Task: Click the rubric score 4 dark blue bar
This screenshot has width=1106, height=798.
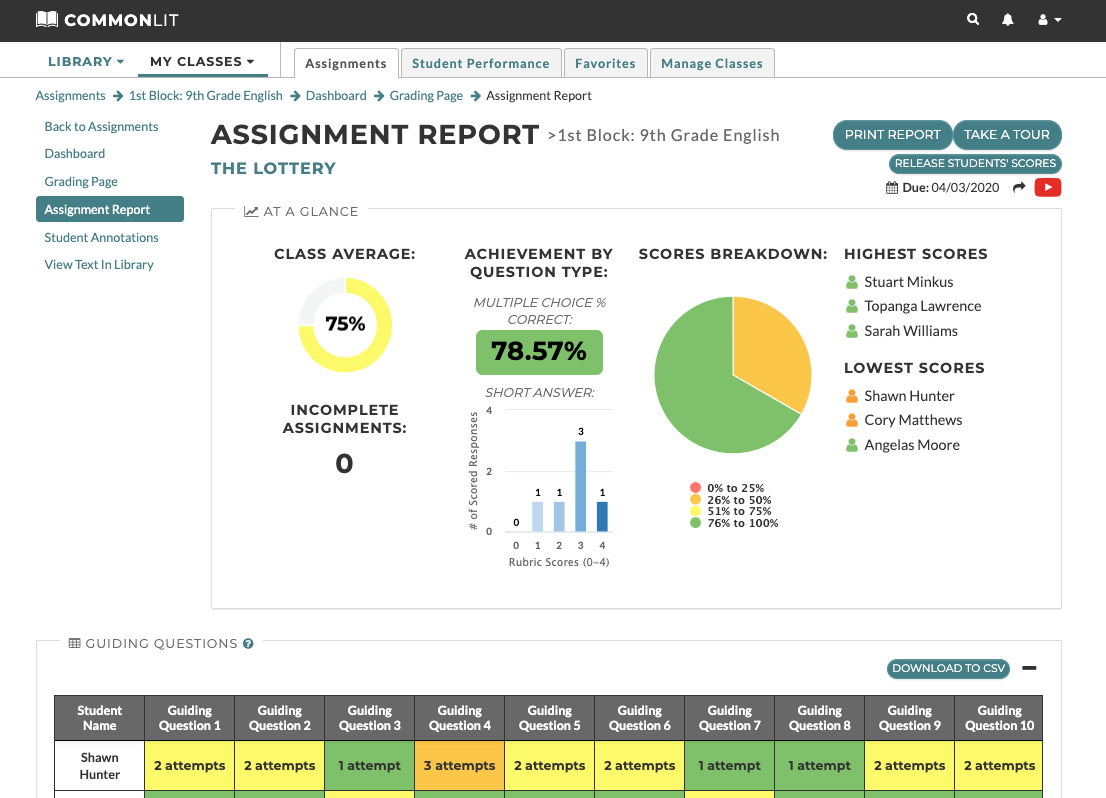Action: click(x=602, y=516)
